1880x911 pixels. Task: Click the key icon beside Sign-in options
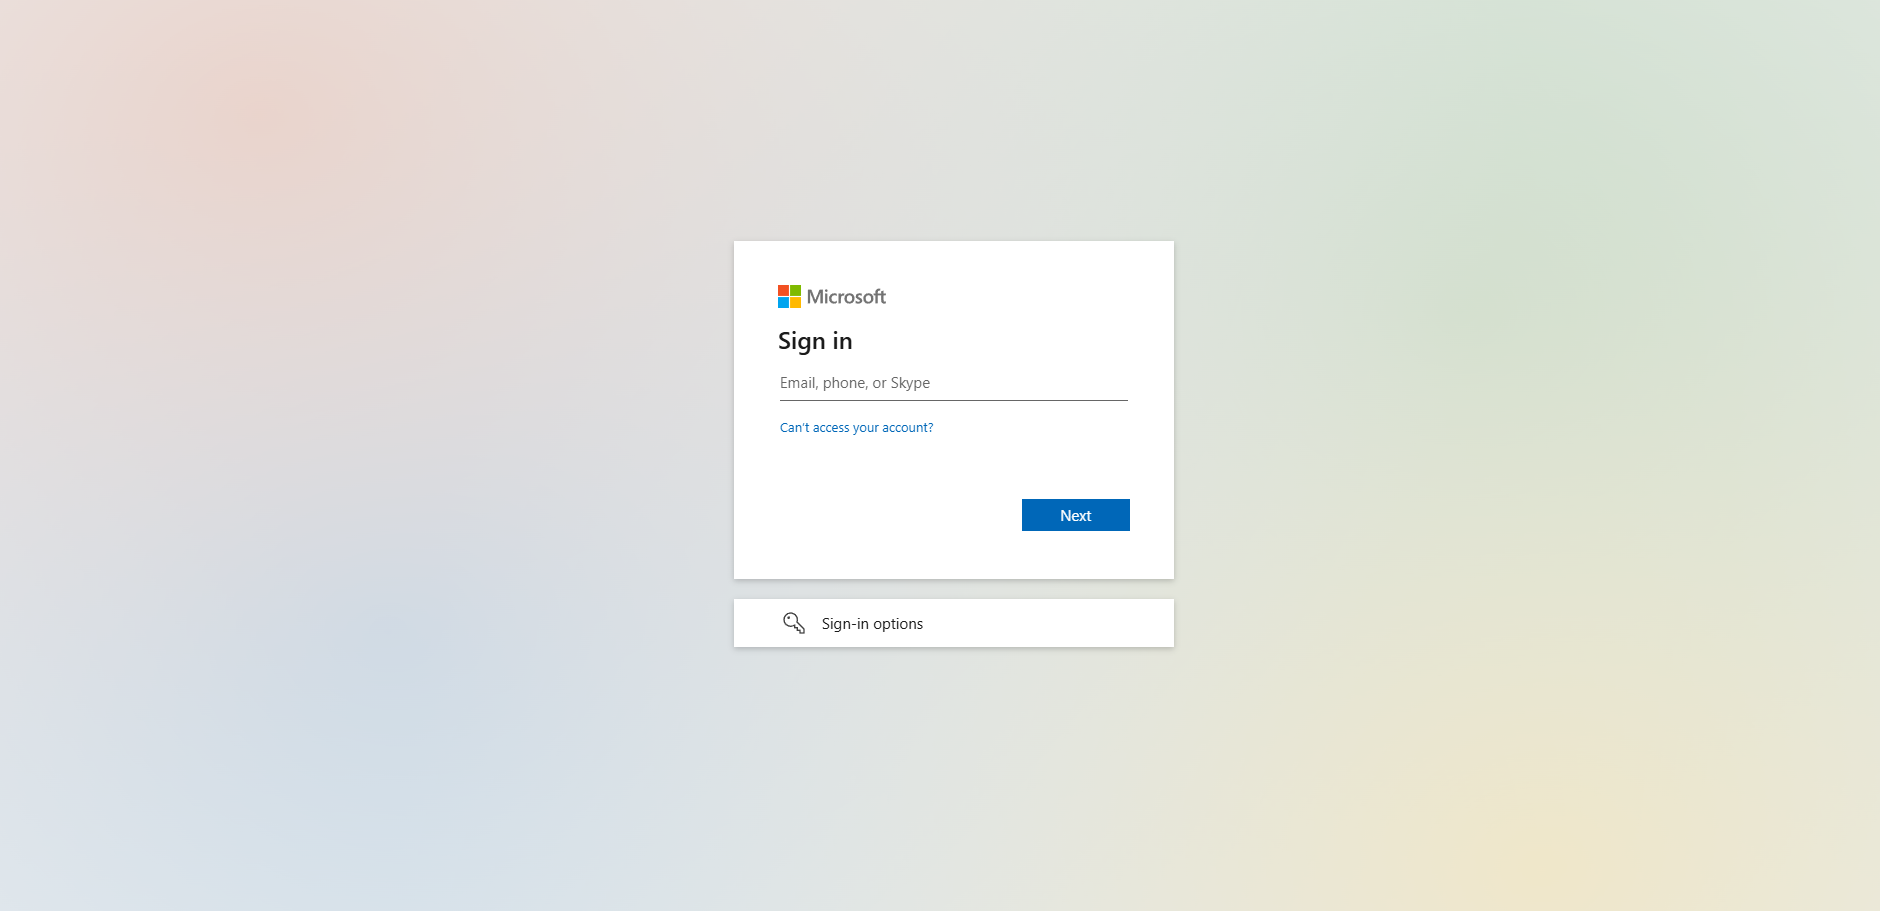click(x=794, y=623)
